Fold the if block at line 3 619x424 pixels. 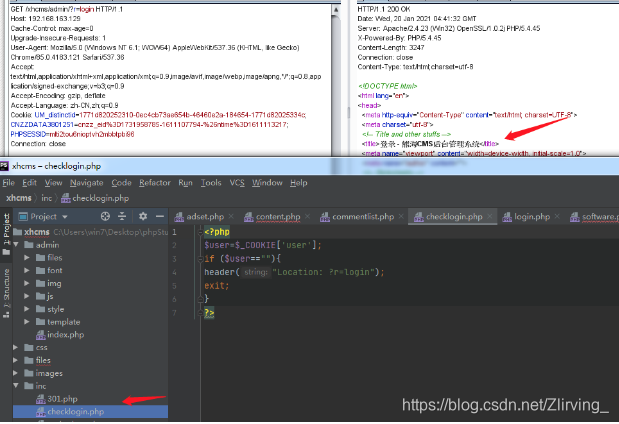pos(200,259)
